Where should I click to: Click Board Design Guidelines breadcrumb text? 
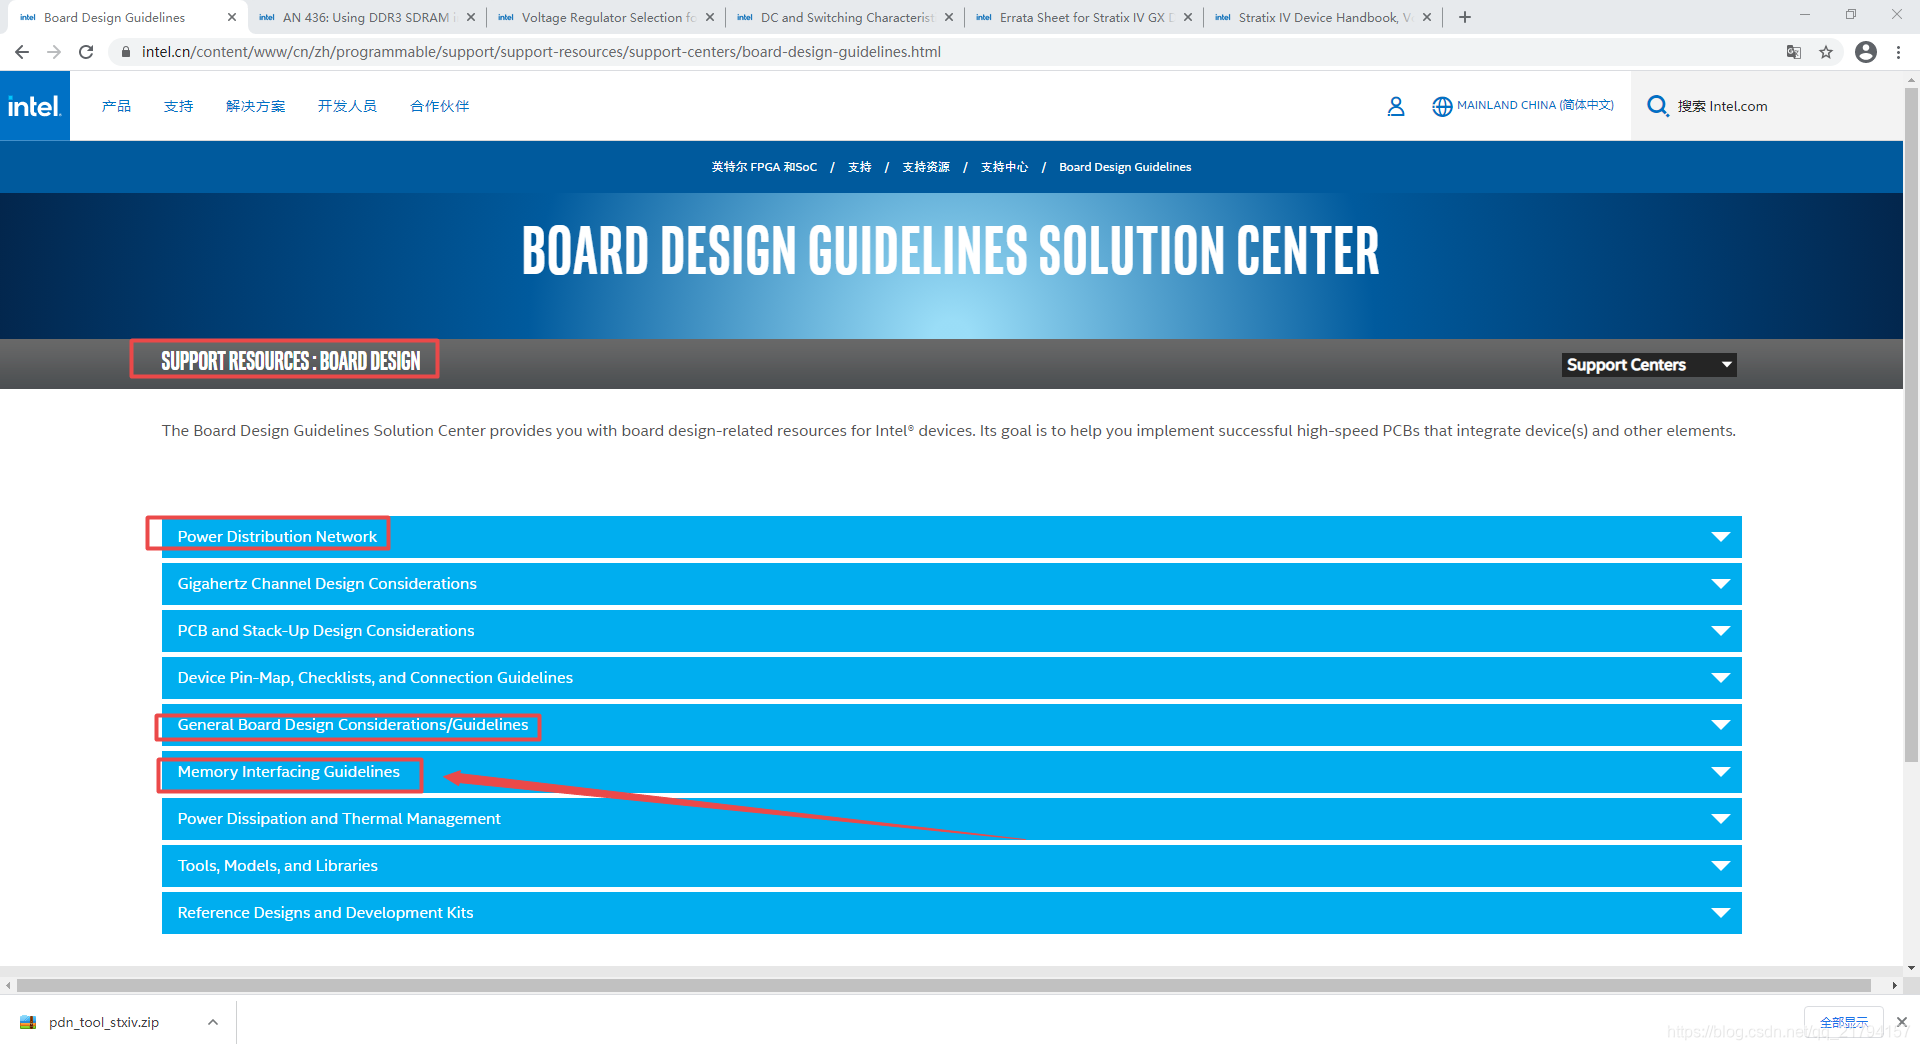pos(1125,167)
